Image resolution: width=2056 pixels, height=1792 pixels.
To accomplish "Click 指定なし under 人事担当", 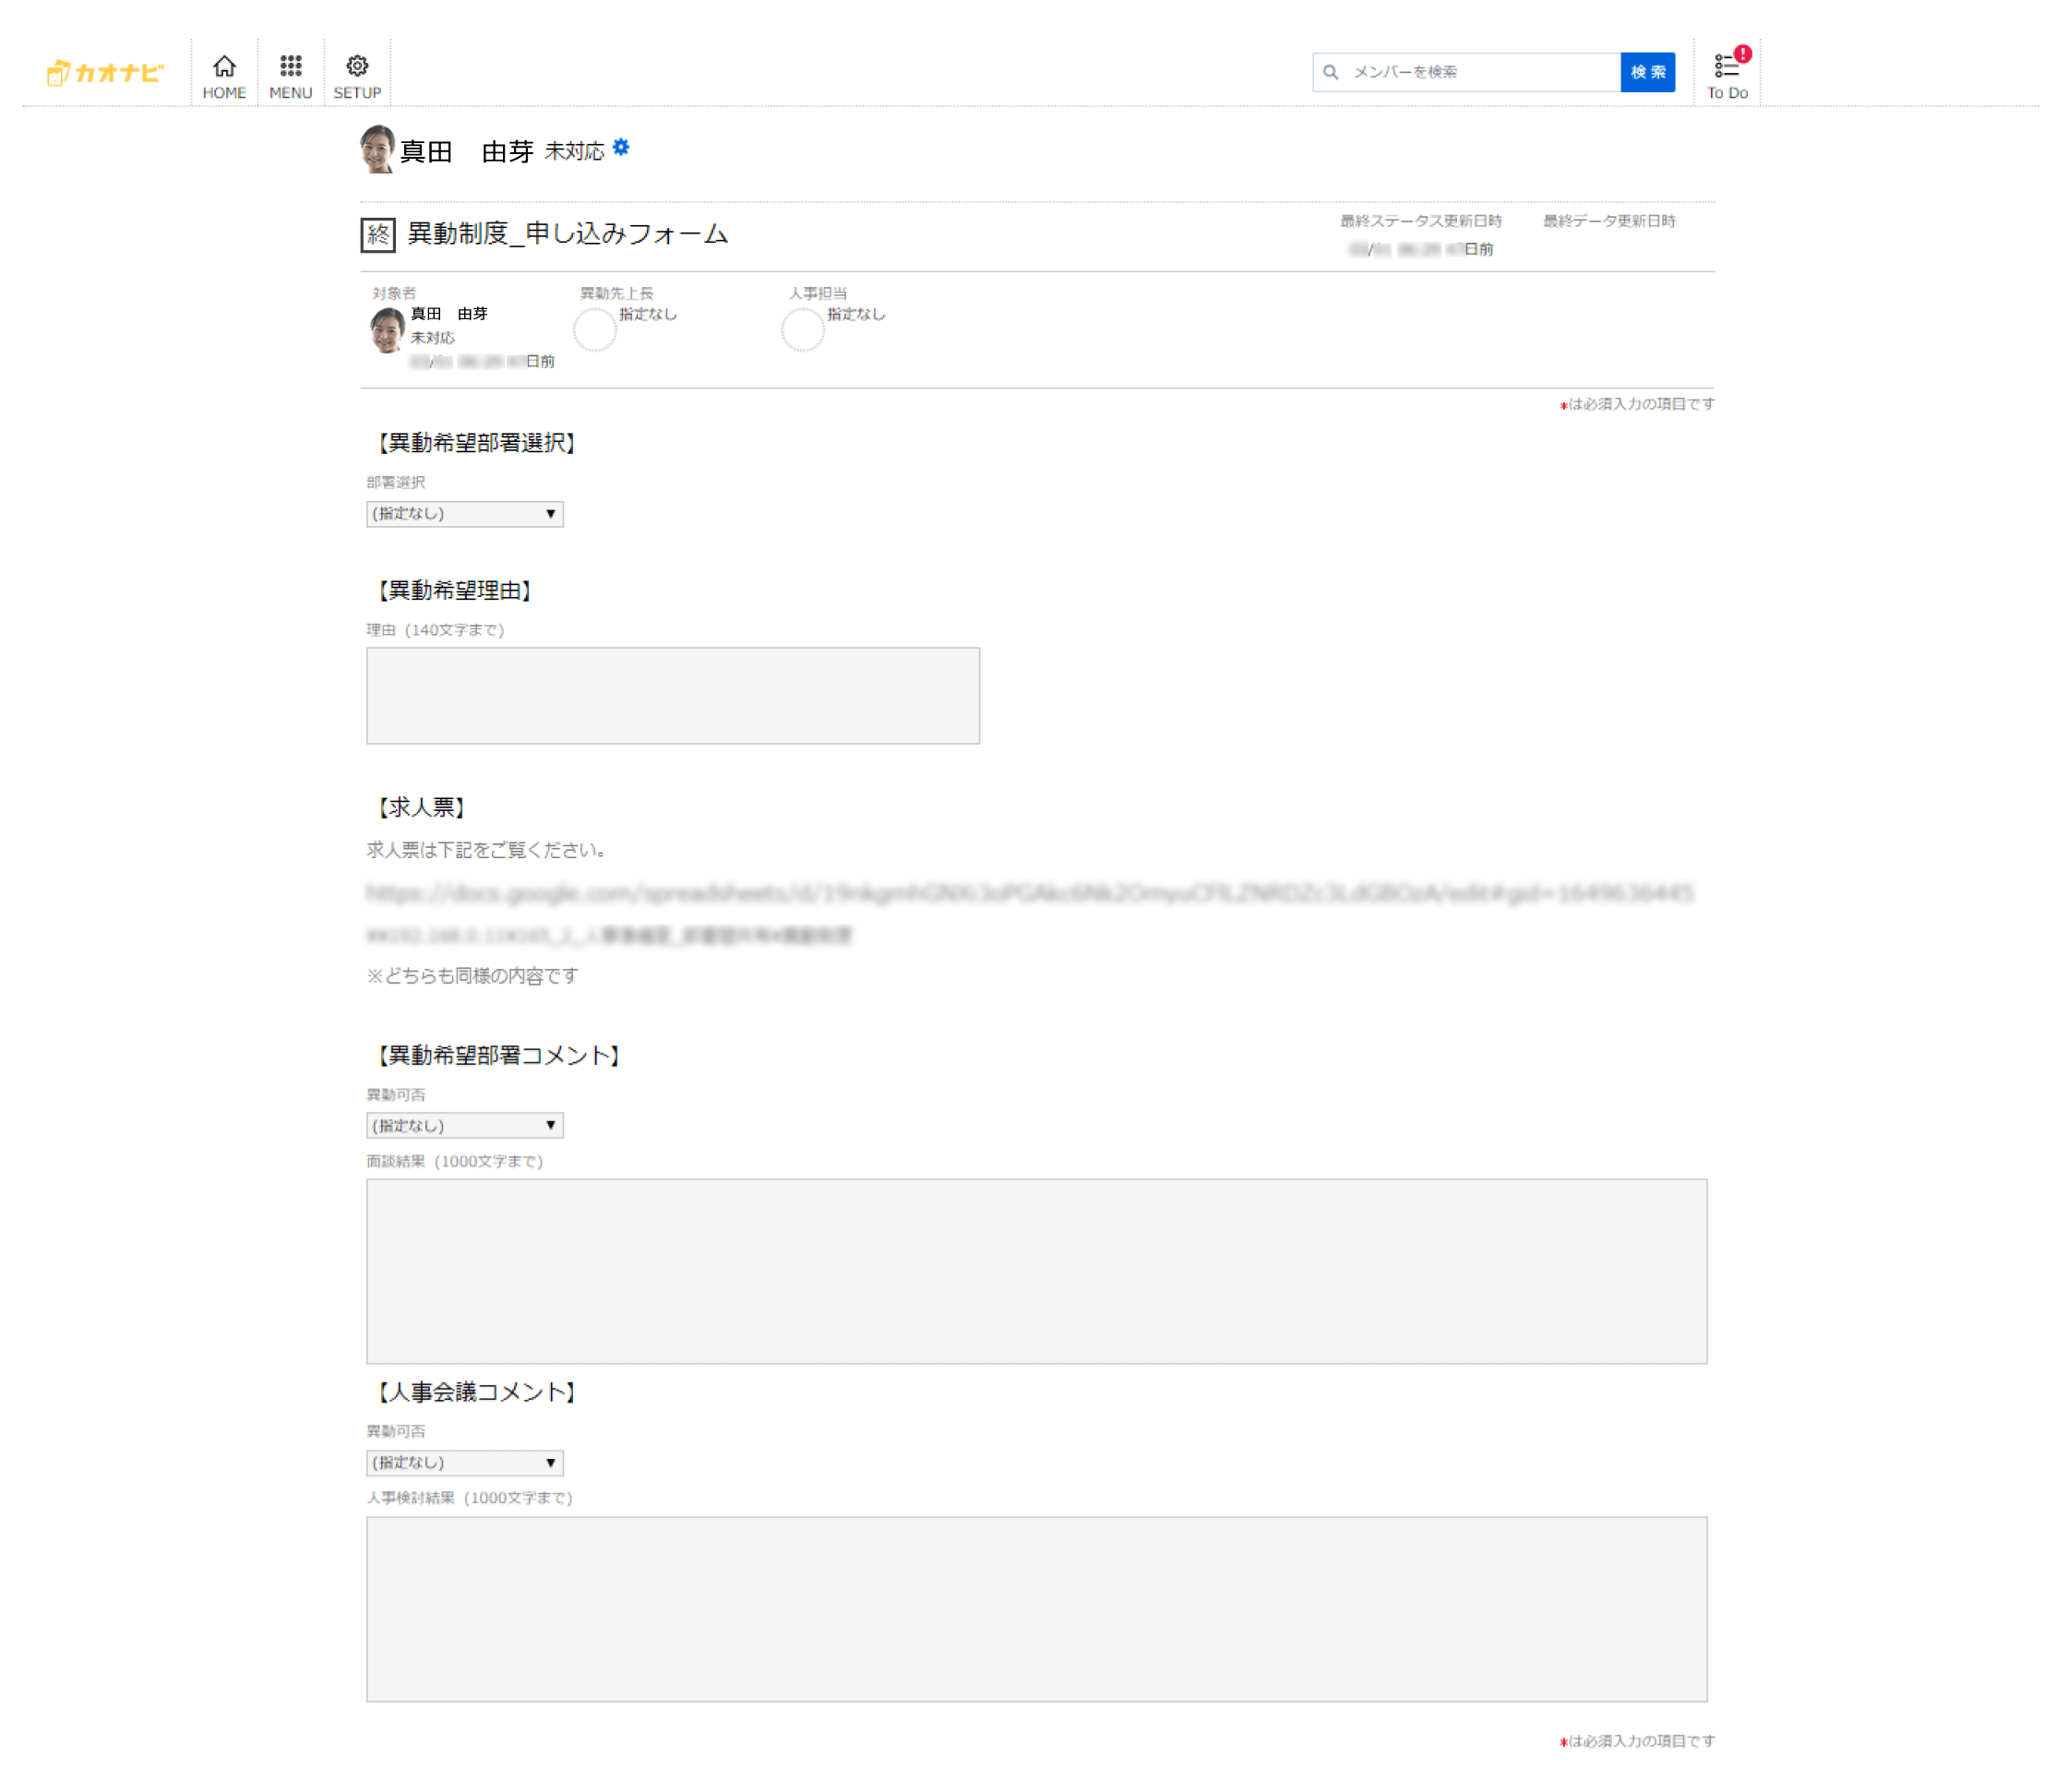I will [856, 314].
